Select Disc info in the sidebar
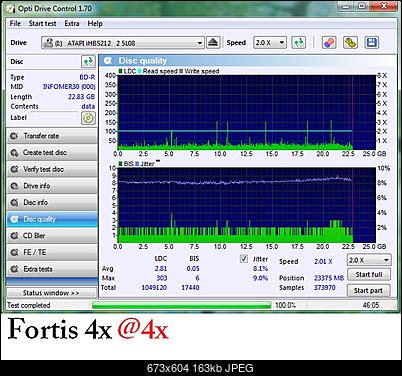The image size is (402, 376). [52, 203]
